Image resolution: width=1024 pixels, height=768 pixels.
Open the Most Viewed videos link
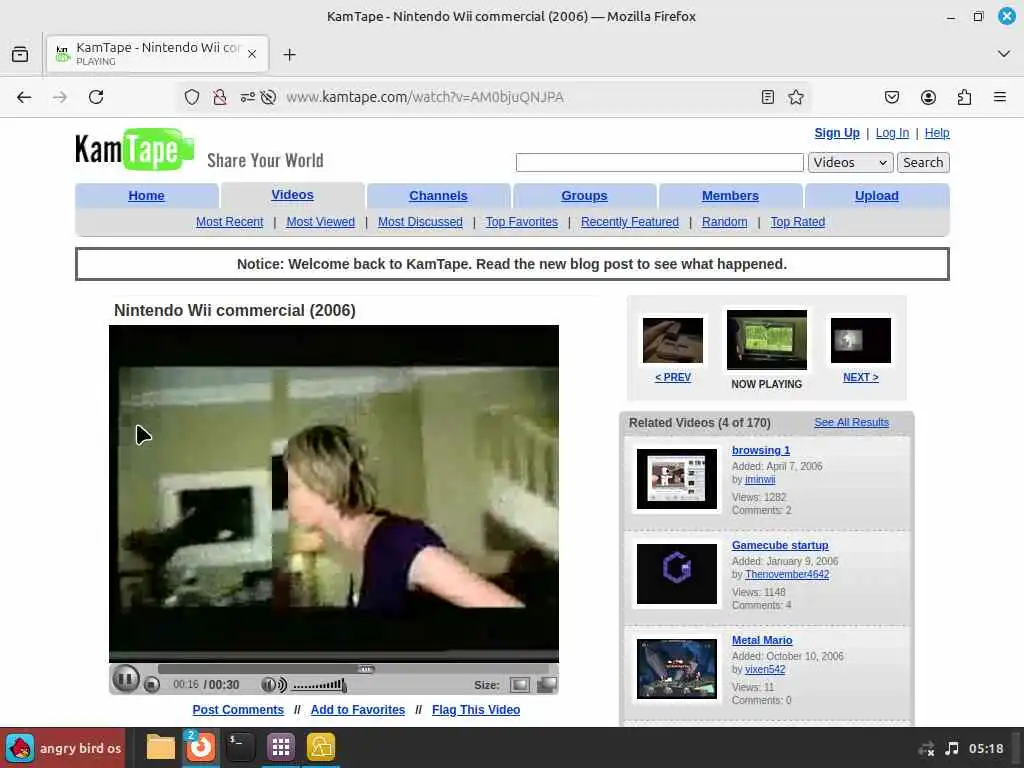coord(321,222)
